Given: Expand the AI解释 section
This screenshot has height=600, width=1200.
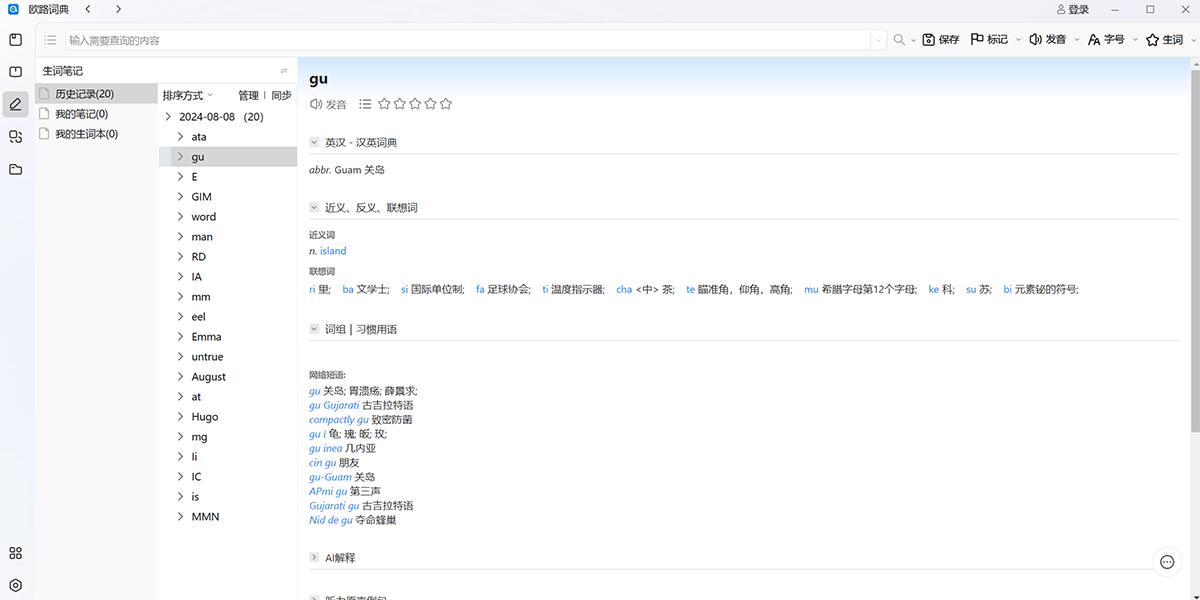Looking at the screenshot, I should tap(314, 557).
